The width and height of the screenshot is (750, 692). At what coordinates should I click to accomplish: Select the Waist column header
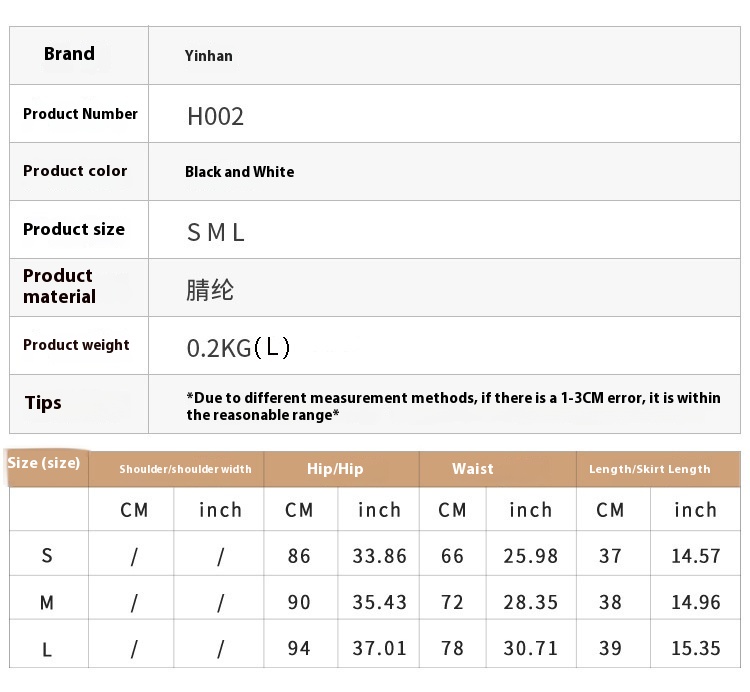point(472,469)
